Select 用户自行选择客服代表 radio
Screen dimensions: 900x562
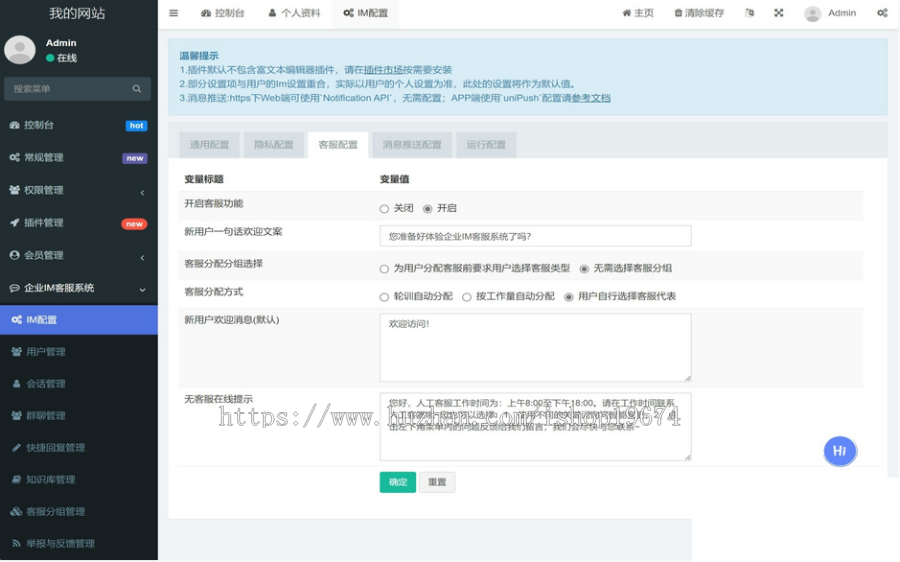coord(569,297)
